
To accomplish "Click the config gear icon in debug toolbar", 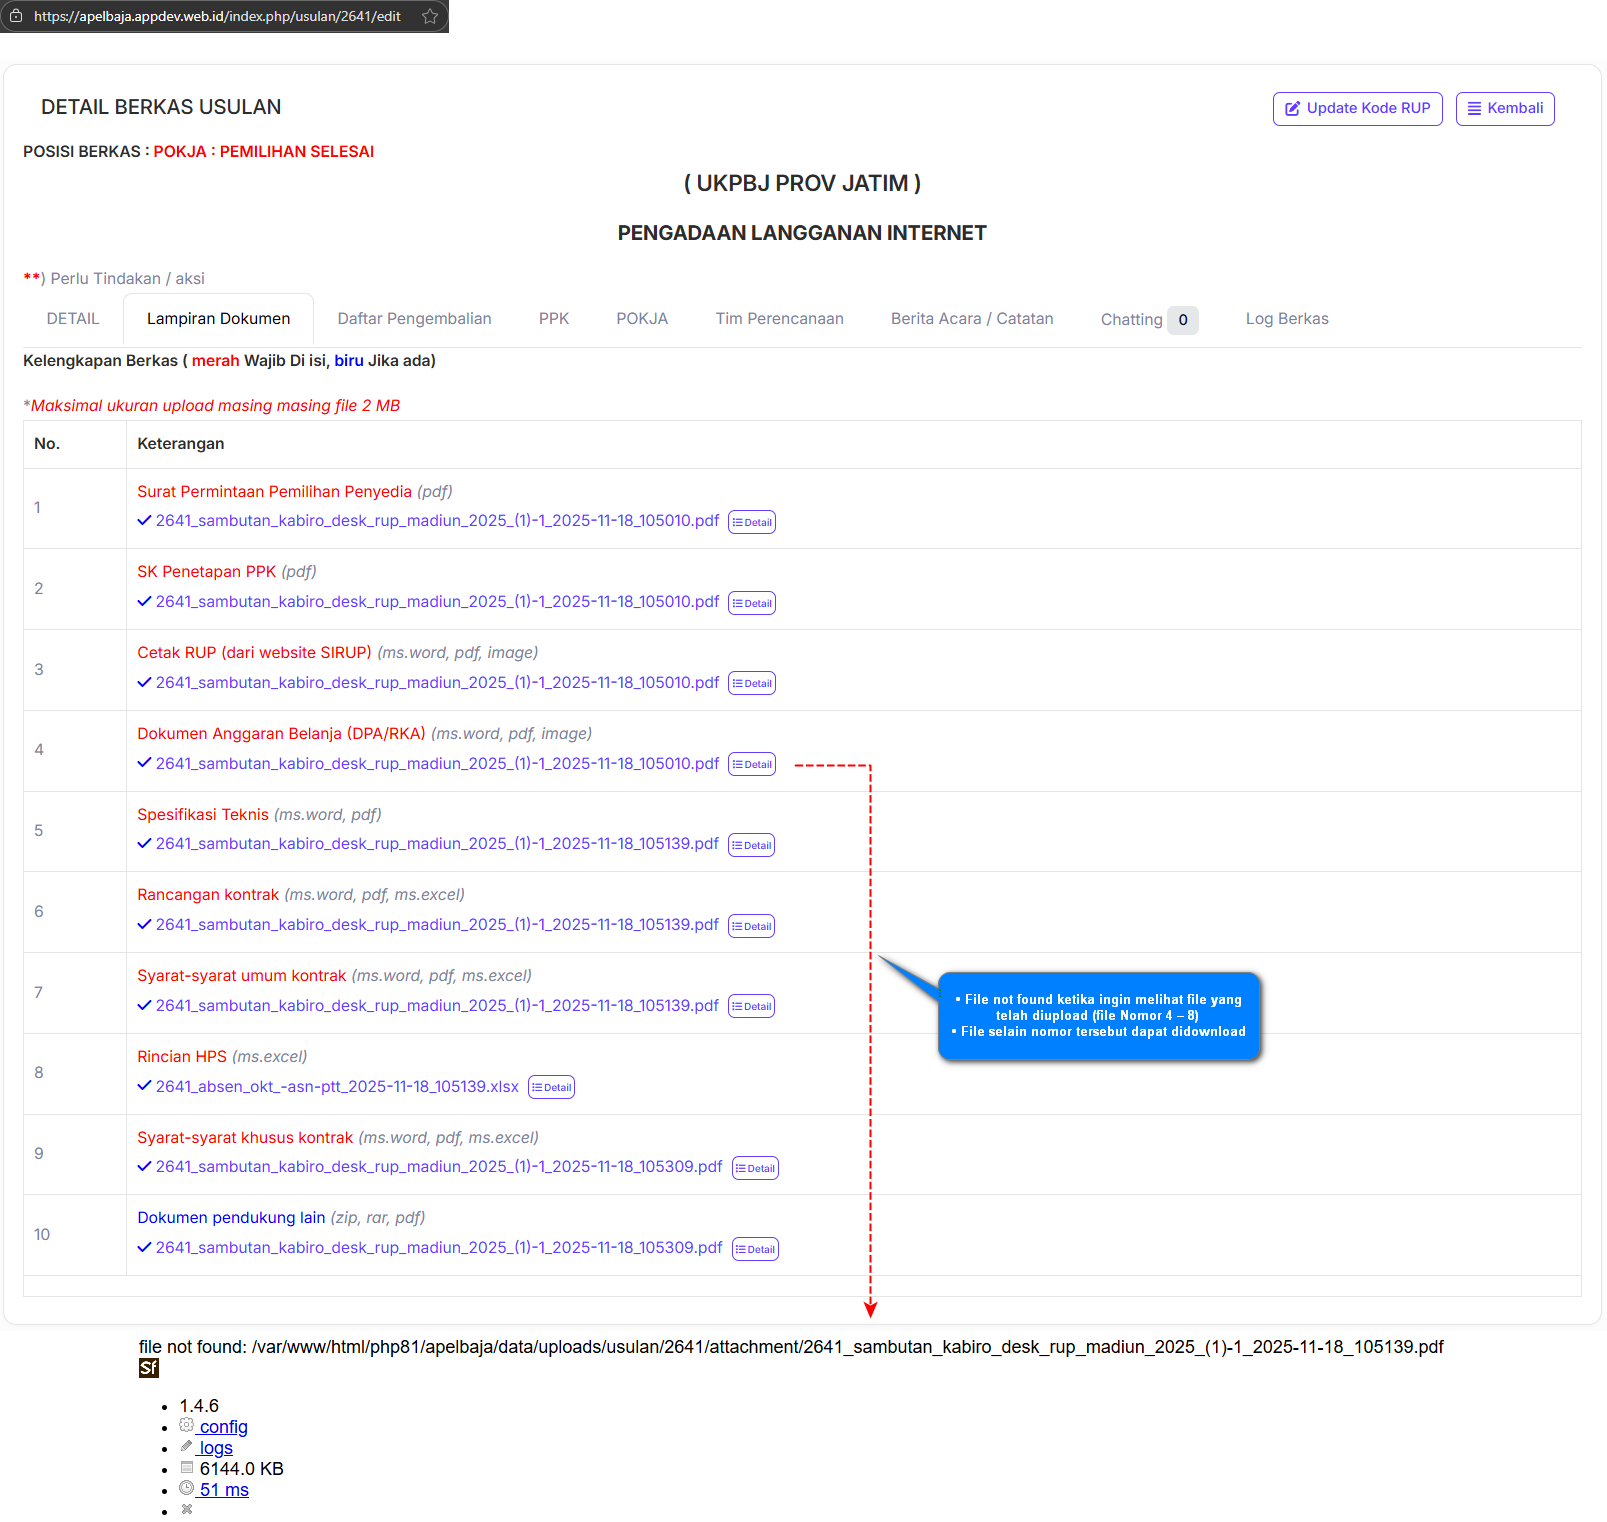I will pyautogui.click(x=186, y=1425).
